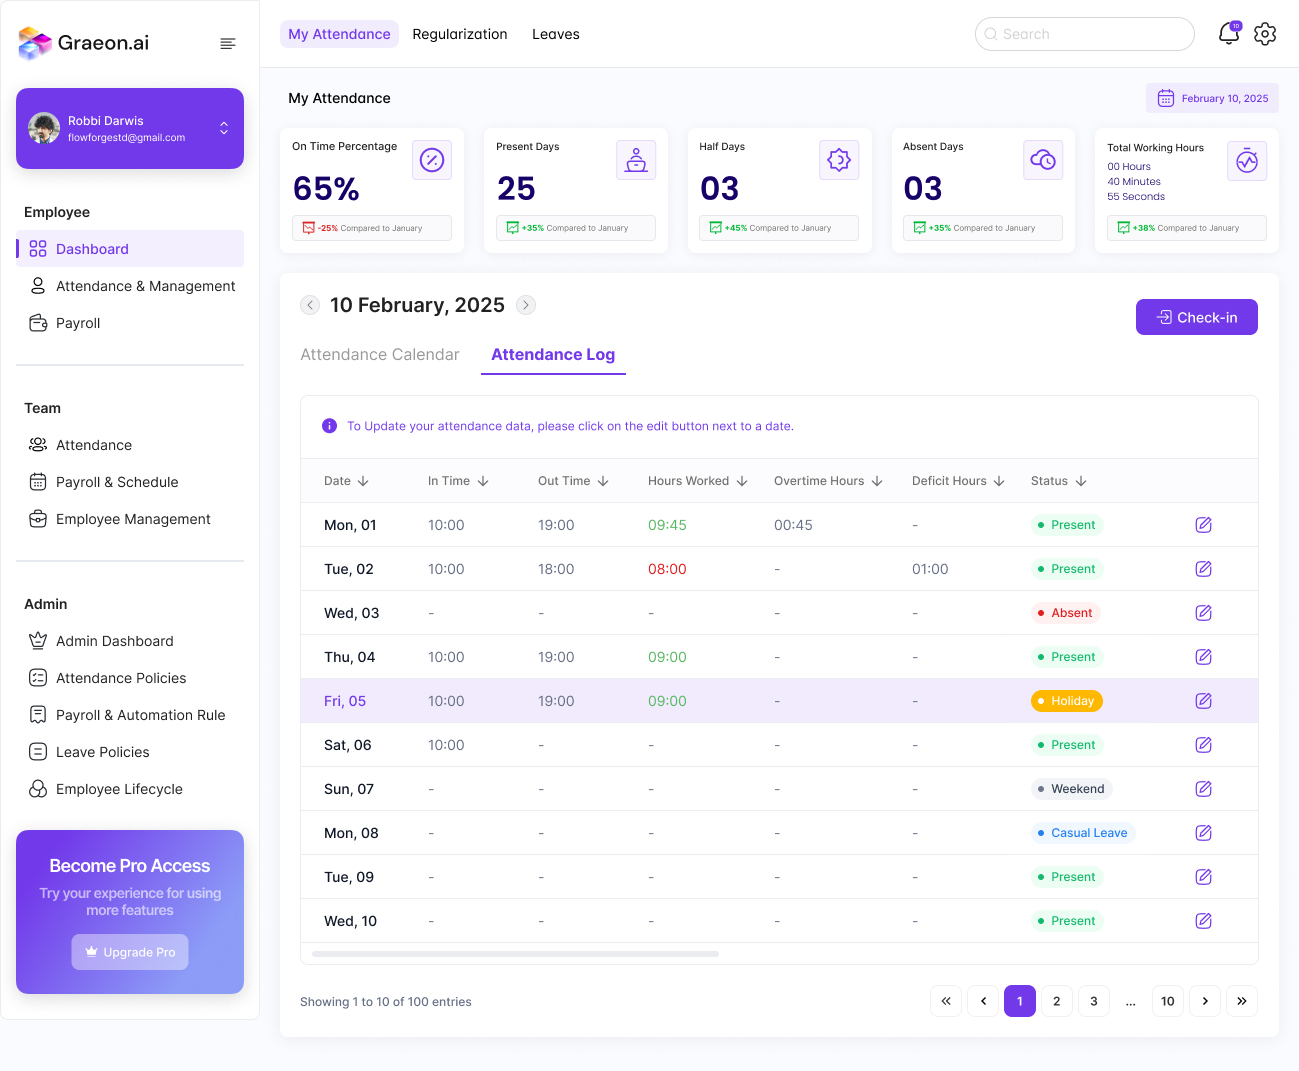This screenshot has height=1071, width=1299.
Task: Click the Half Days gear-cloud icon
Action: click(839, 160)
